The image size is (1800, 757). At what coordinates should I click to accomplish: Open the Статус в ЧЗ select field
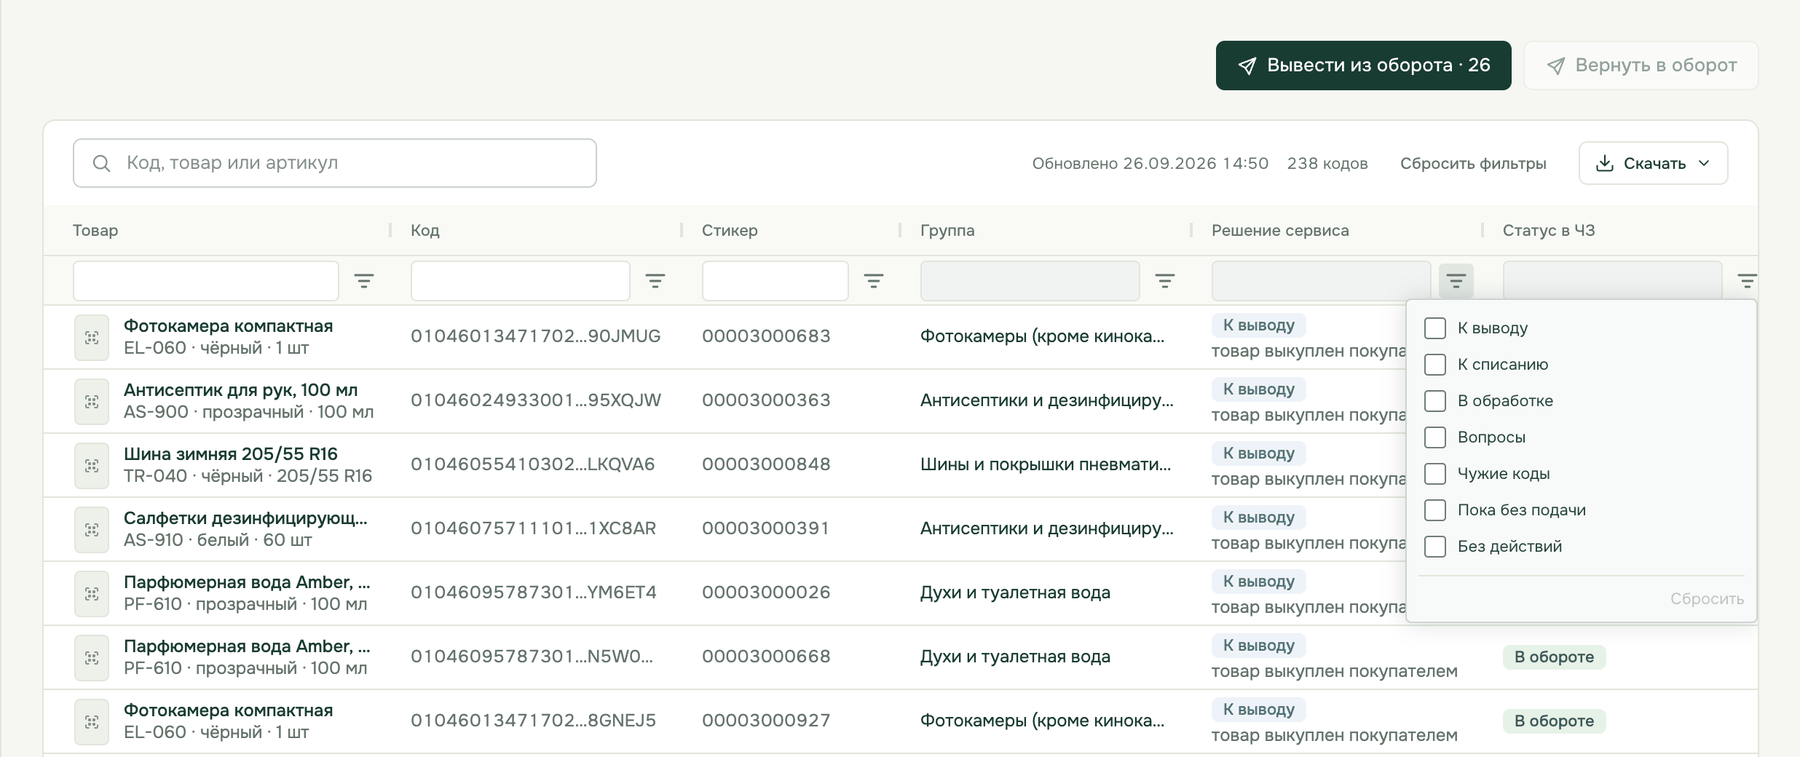tap(1612, 281)
